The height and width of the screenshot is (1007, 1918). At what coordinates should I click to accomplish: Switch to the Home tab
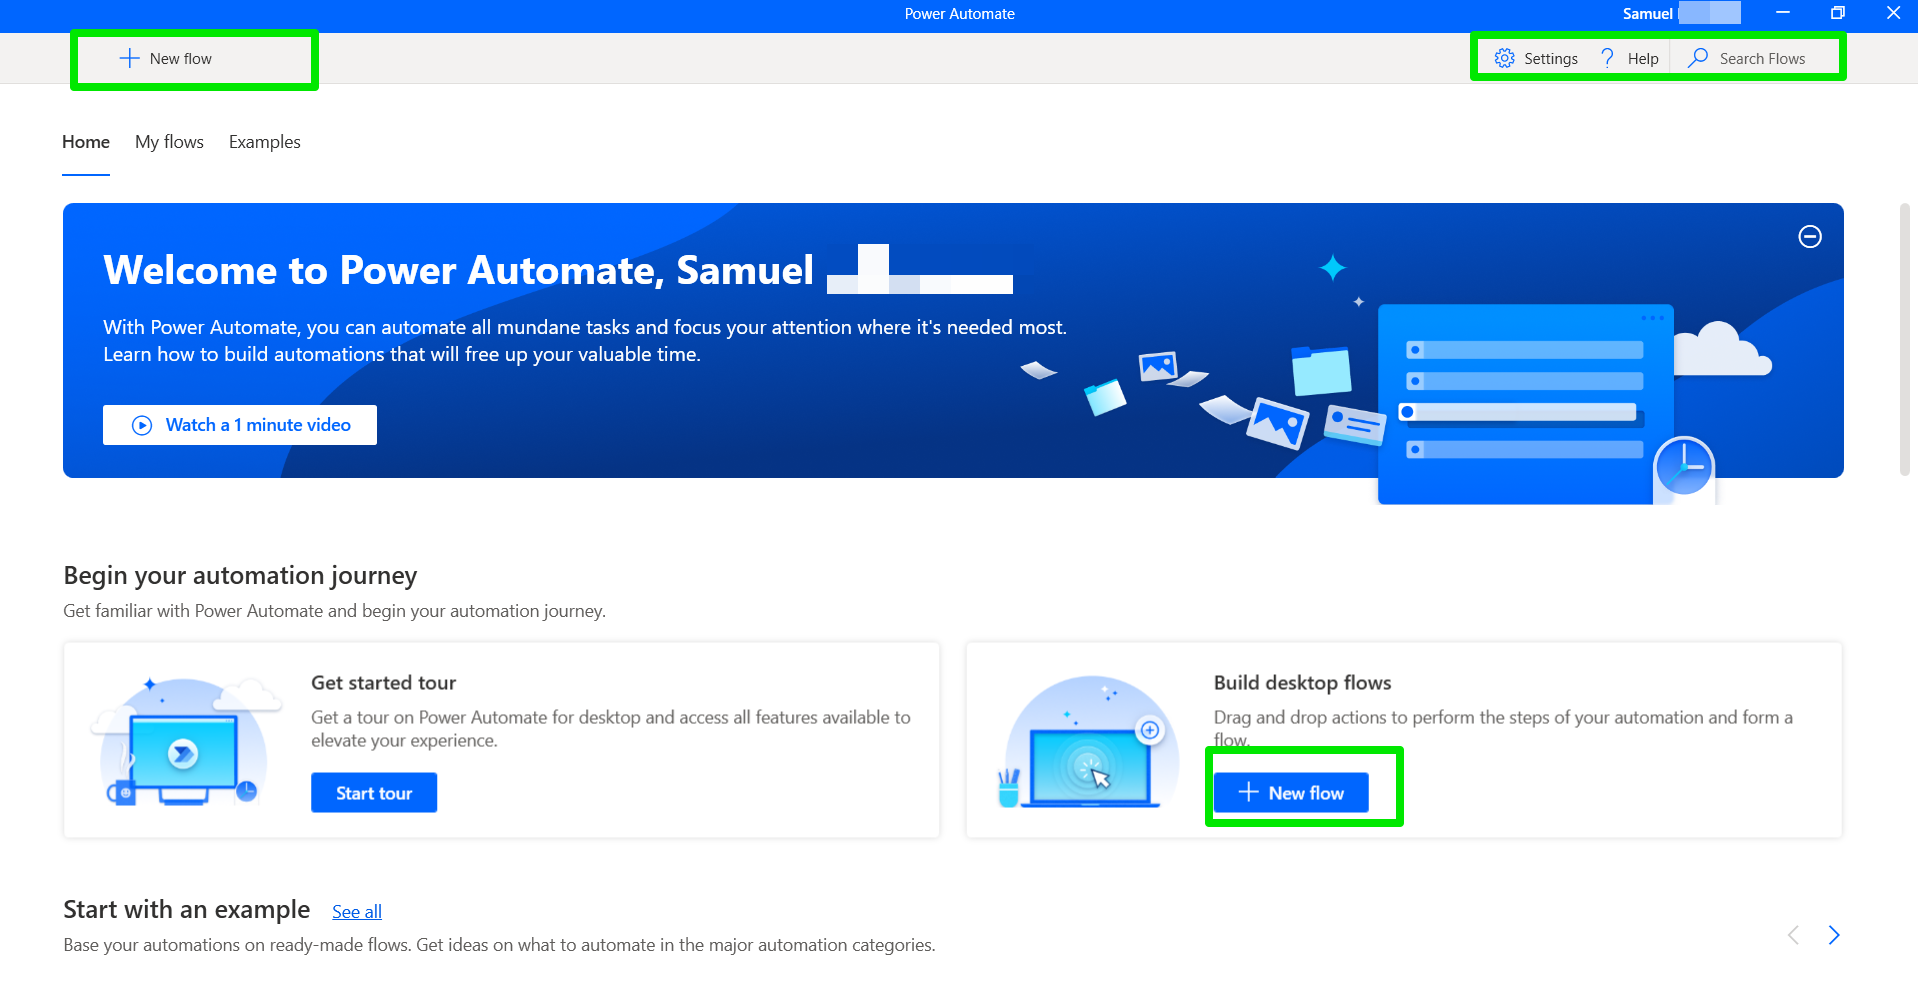[86, 142]
